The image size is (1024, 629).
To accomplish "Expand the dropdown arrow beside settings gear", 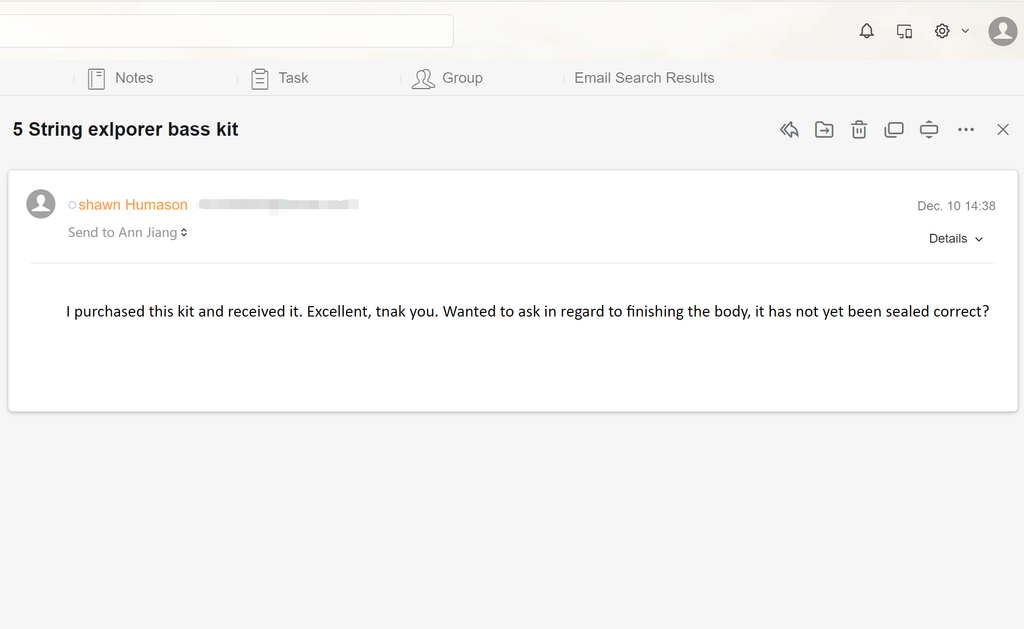I will coord(965,31).
